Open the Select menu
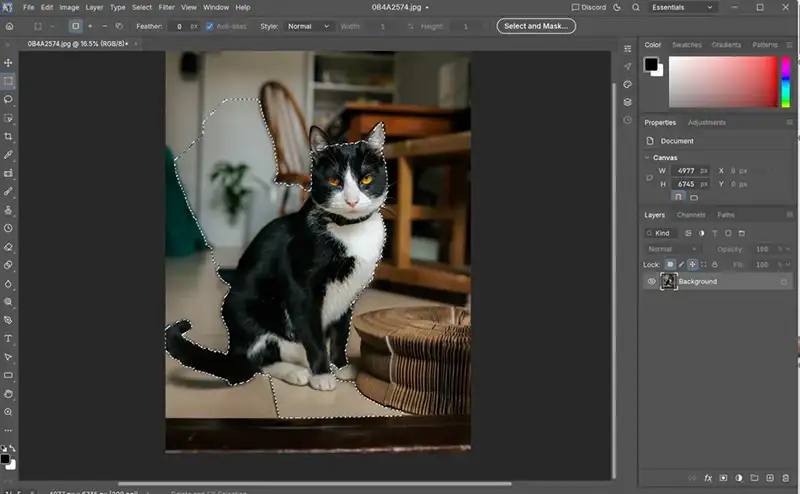Screen dimensions: 800x494 (142, 8)
